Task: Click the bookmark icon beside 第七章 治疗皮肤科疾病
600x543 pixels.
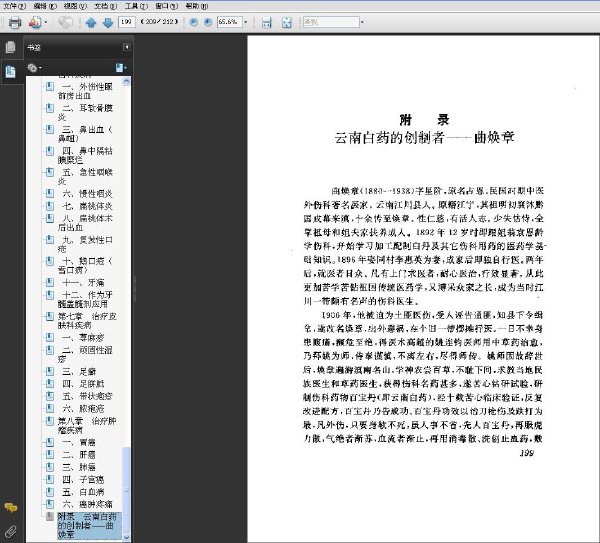Action: click(x=50, y=316)
